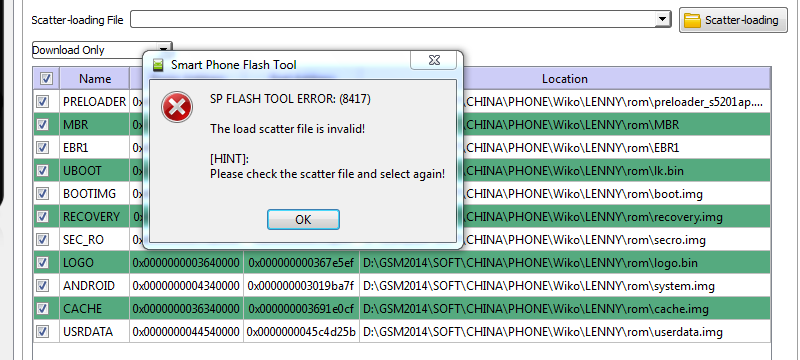800x360 pixels.
Task: Click LOGO end address 0x000000000367e5ef
Action: click(x=301, y=263)
